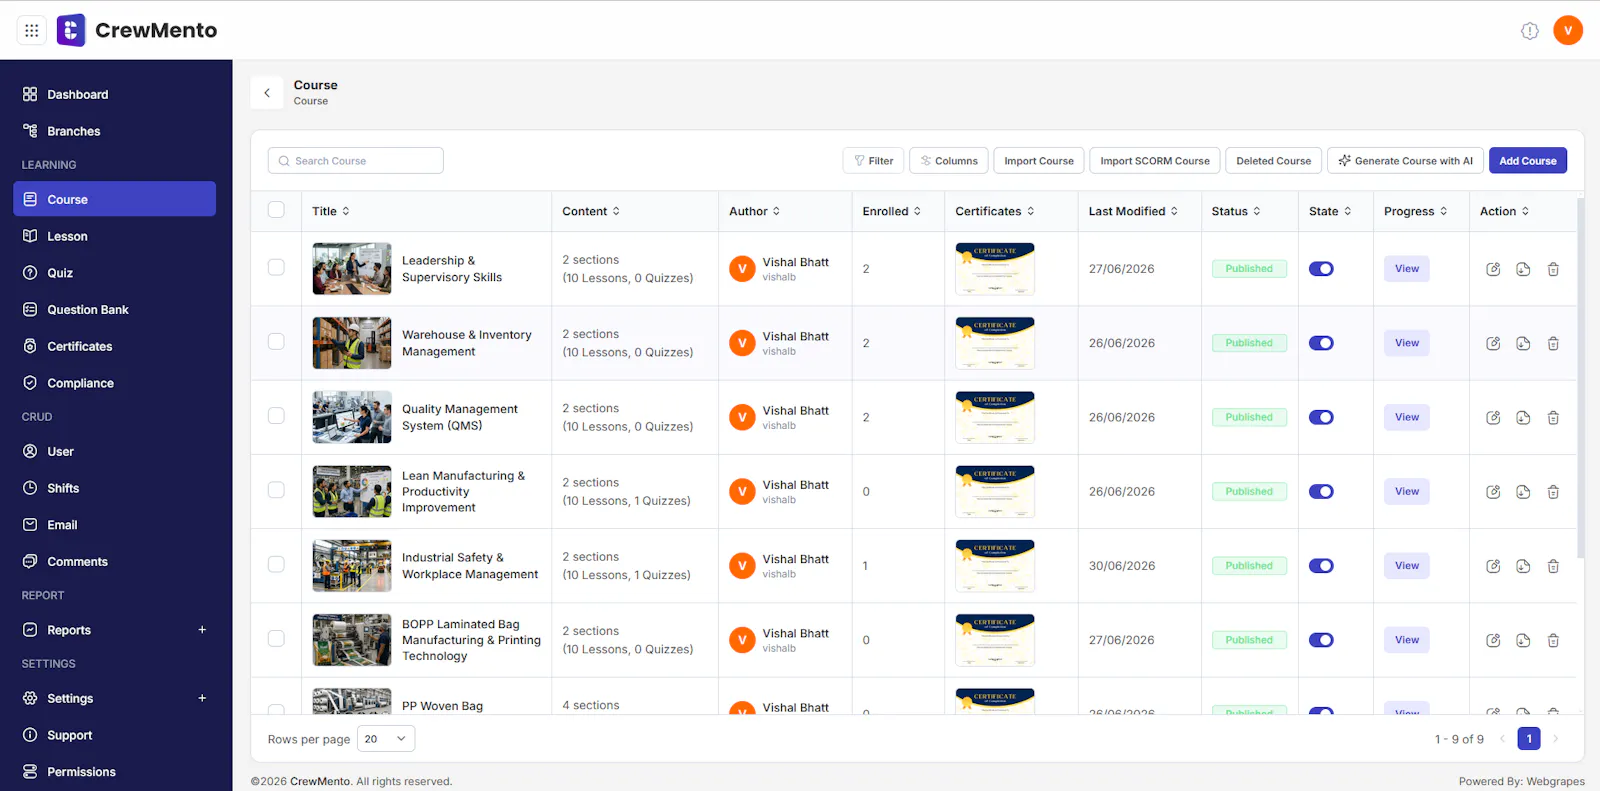Toggle the state switch for Warehouse & Inventory Management
1600x791 pixels.
(x=1321, y=343)
